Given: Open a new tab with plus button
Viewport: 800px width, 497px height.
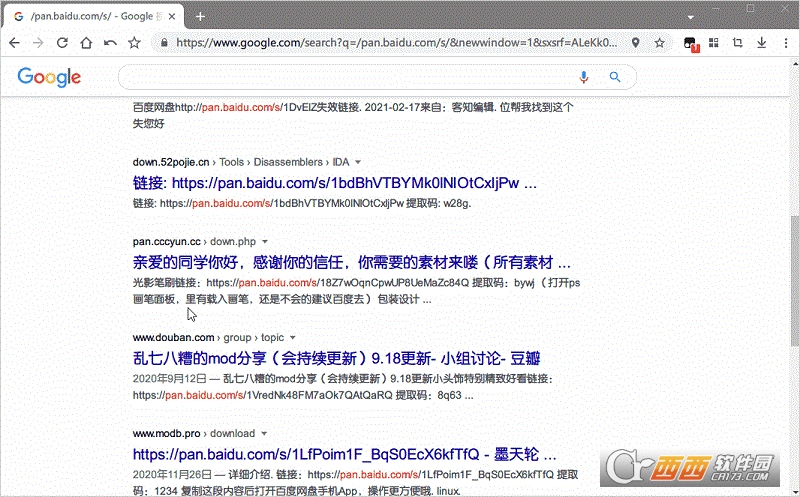Looking at the screenshot, I should click(201, 17).
